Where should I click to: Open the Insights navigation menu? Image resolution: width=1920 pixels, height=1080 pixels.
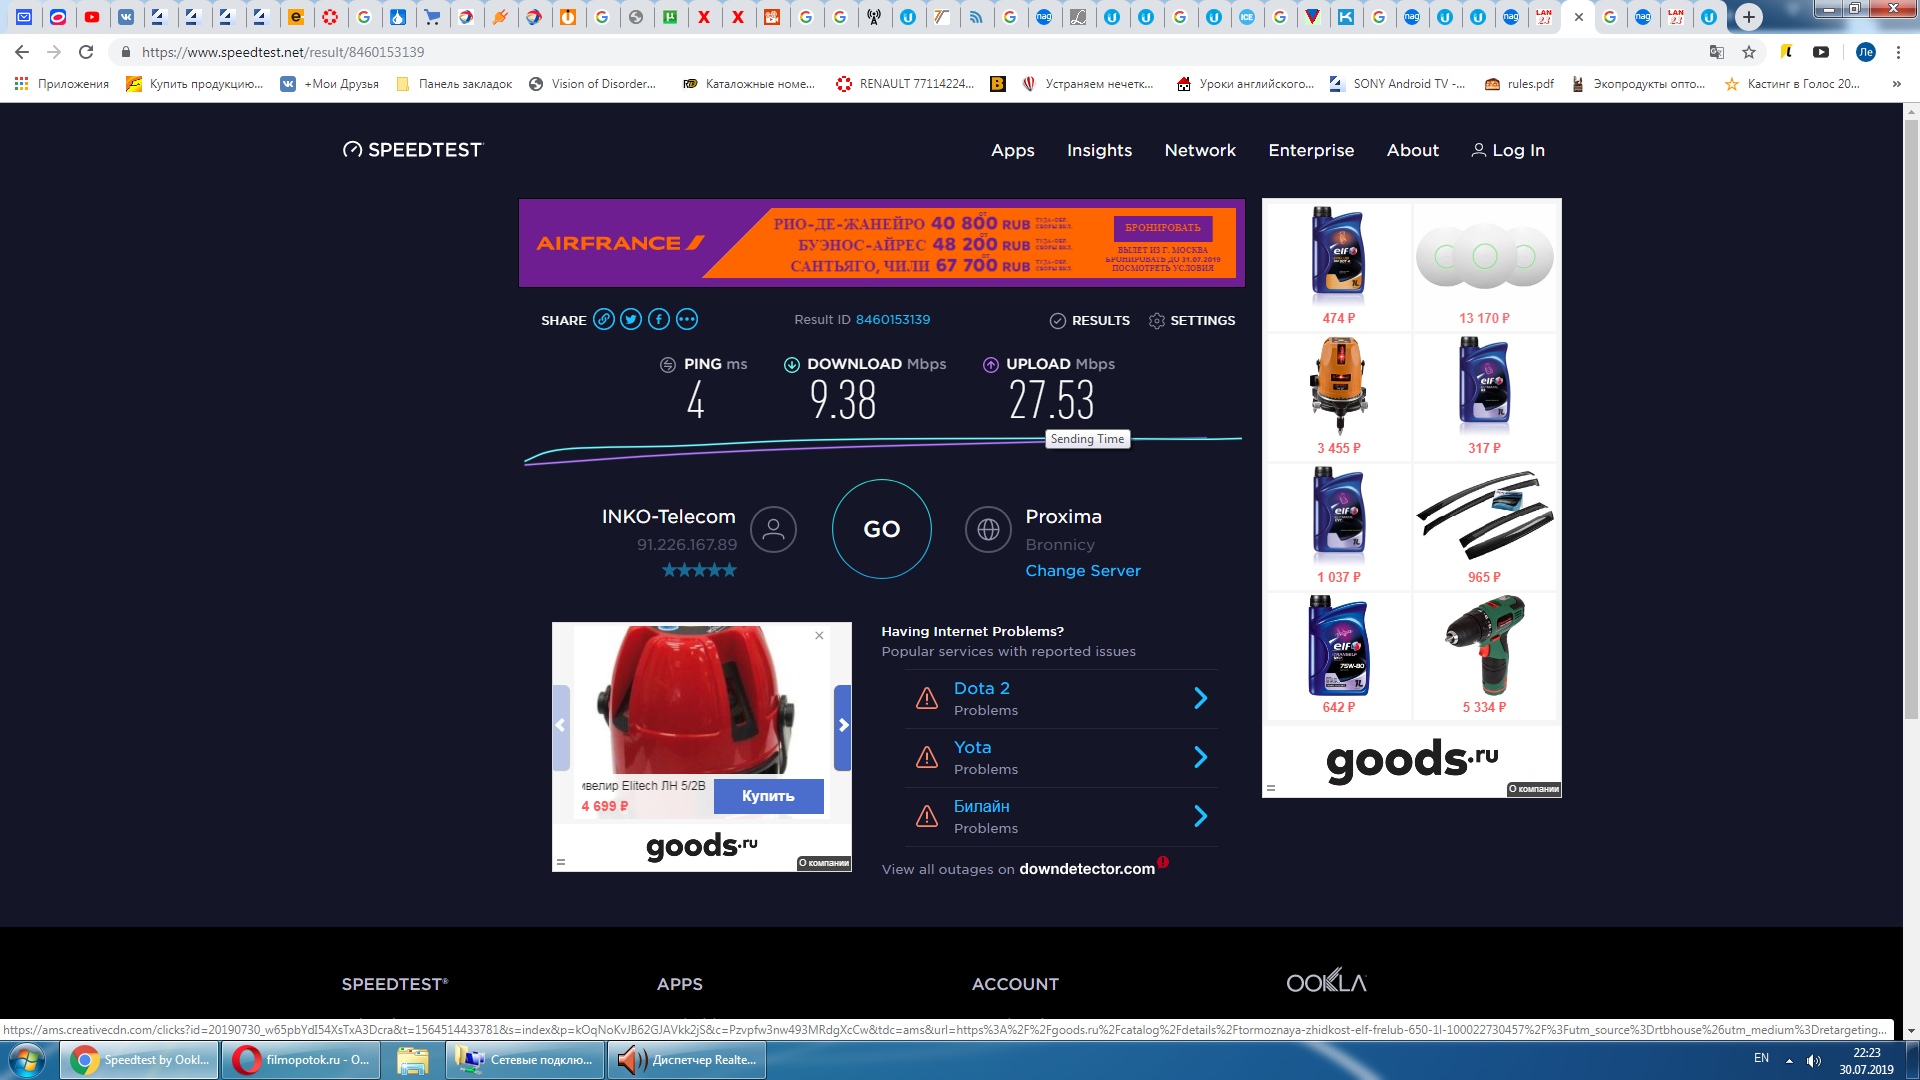click(1099, 150)
